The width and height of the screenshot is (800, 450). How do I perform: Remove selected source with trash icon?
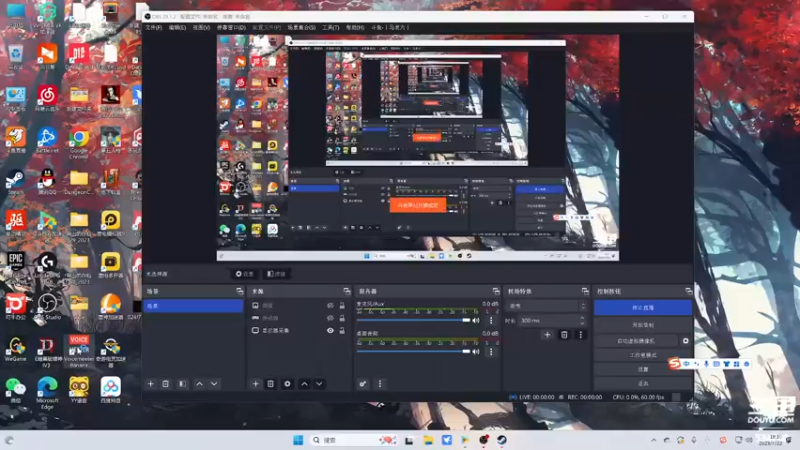coord(270,384)
